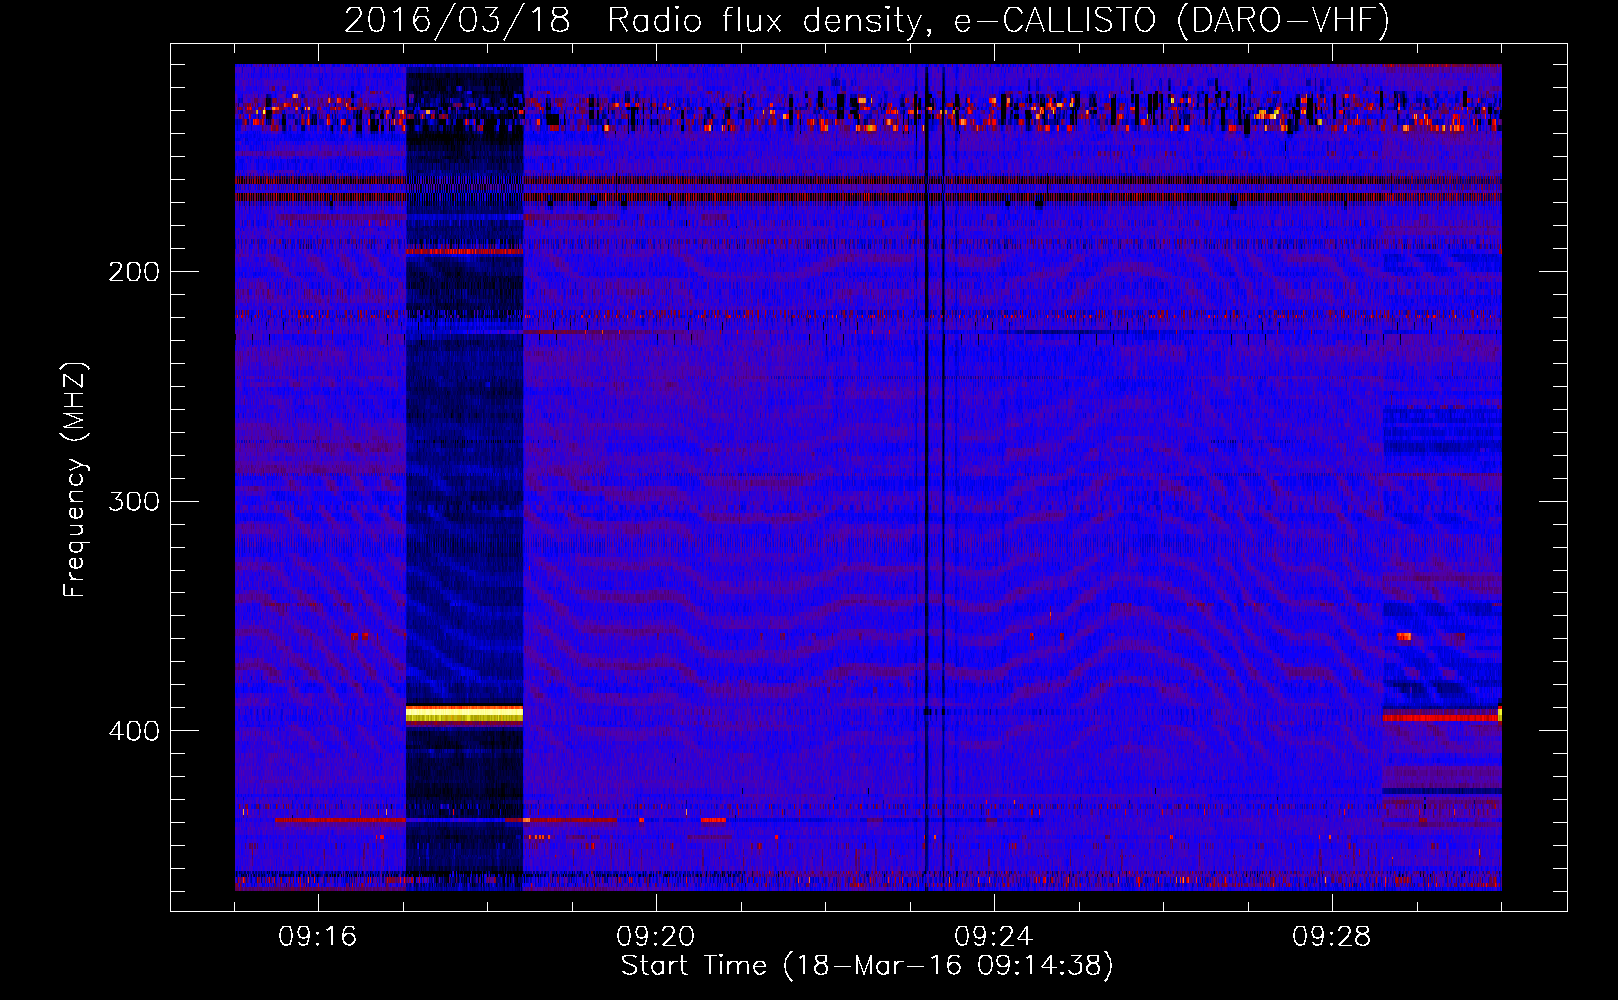
Task: Click the thin red line near 190 MHz in dark block
Action: [464, 251]
